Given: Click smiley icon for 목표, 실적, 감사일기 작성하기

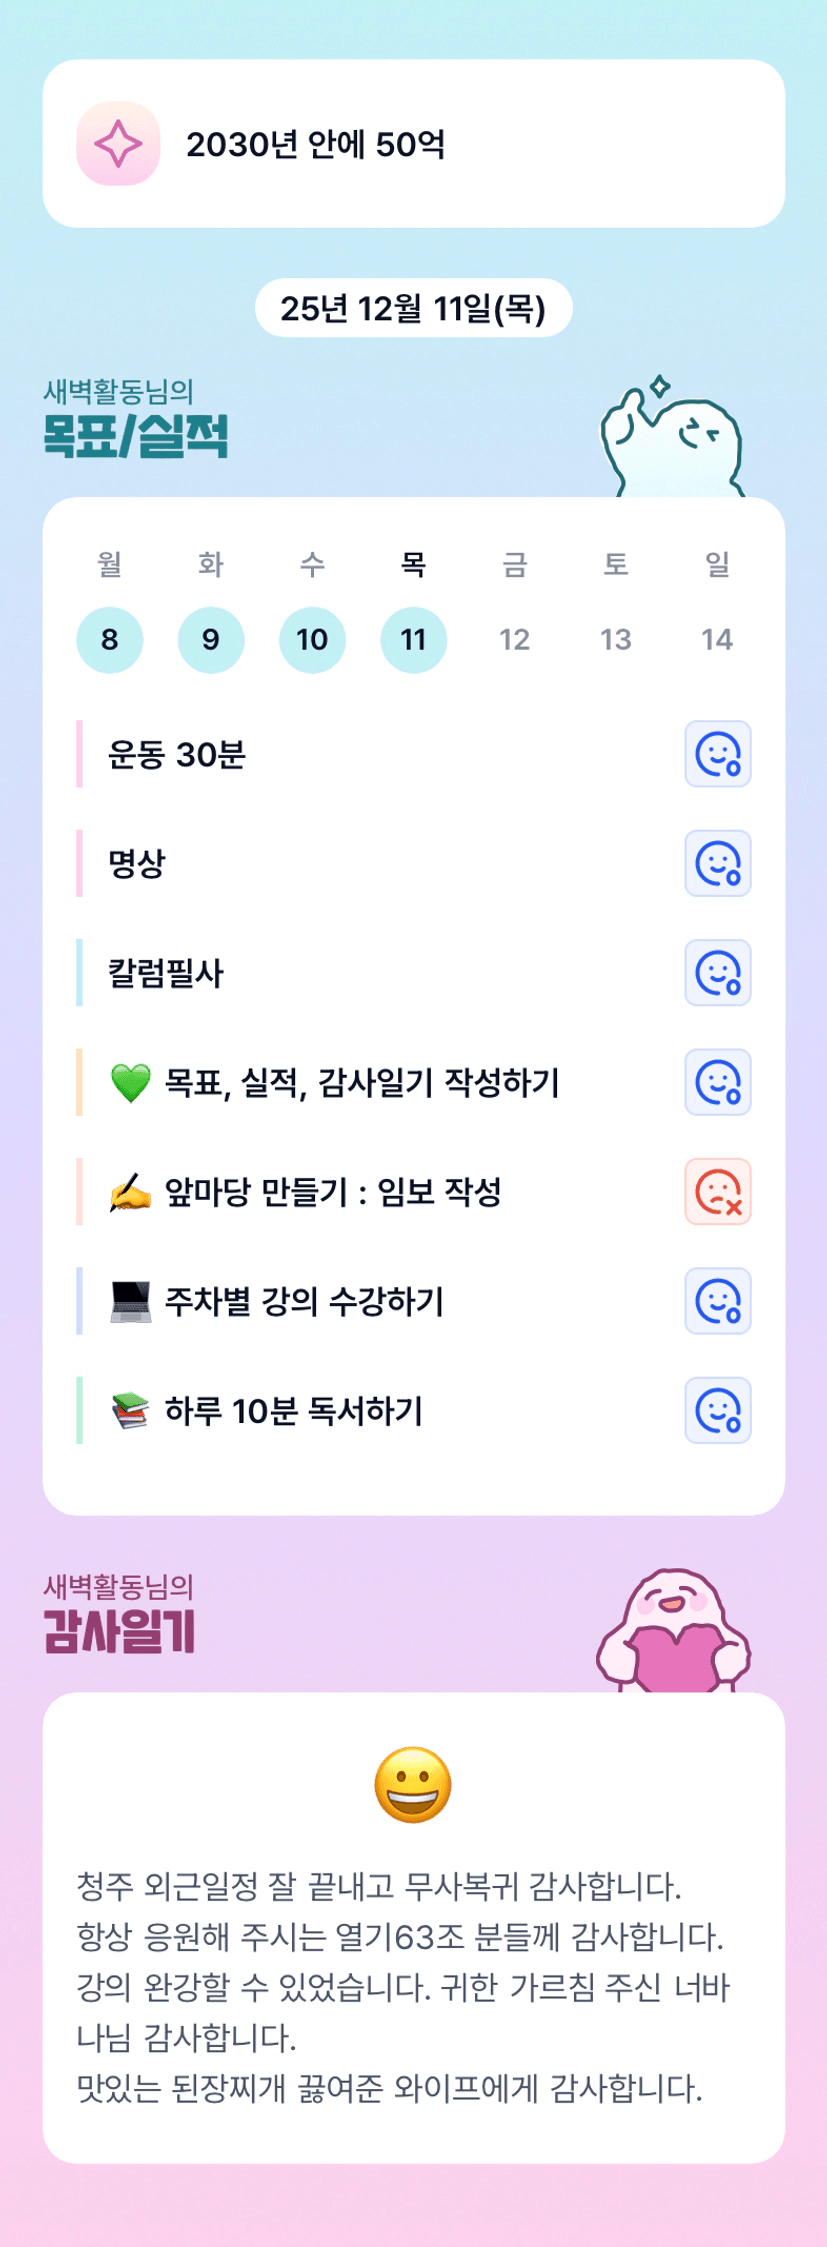Looking at the screenshot, I should point(717,1082).
